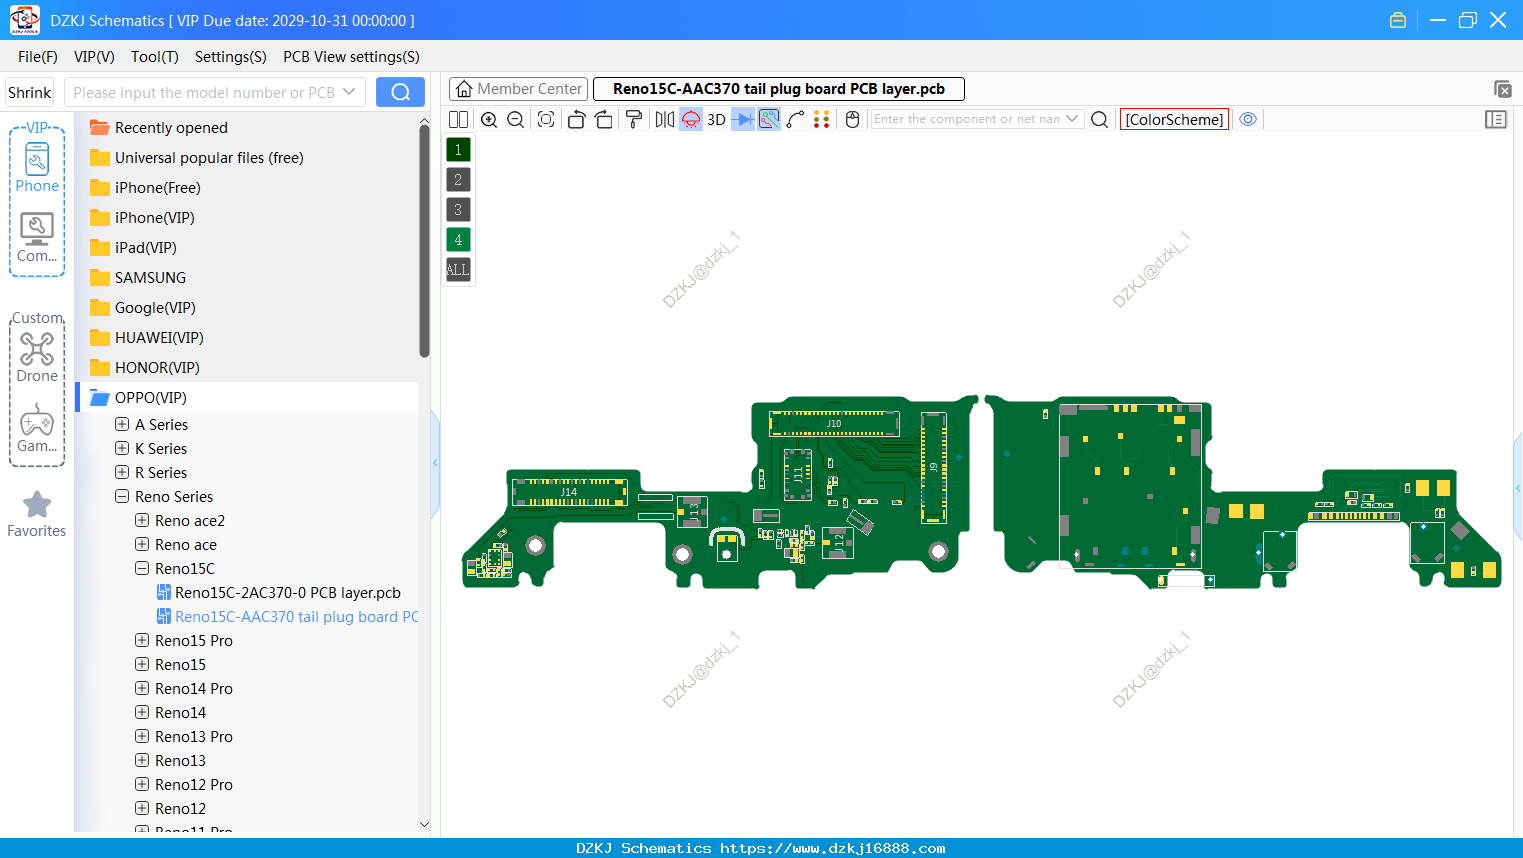The image size is (1523, 858).
Task: Select the Drone category icon
Action: (x=37, y=358)
